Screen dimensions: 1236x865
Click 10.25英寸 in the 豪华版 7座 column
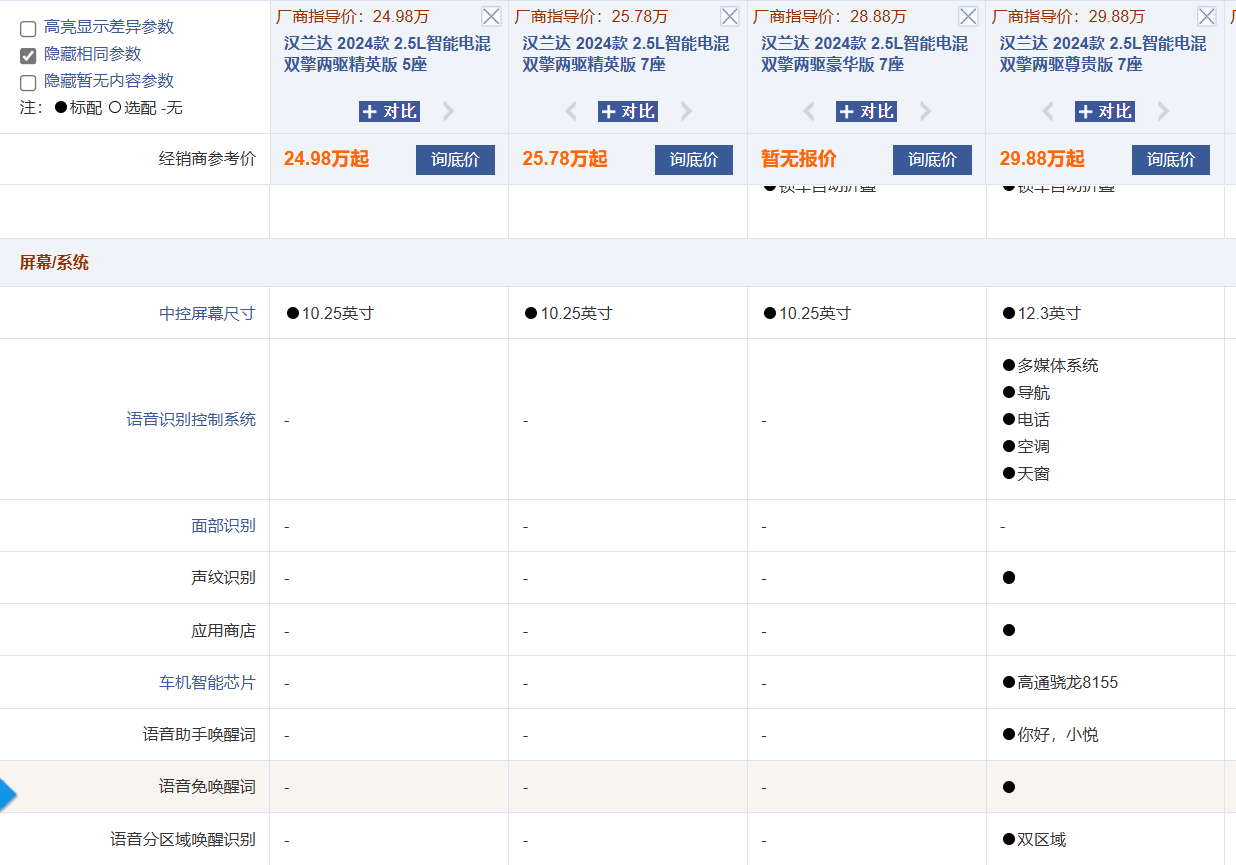click(814, 313)
